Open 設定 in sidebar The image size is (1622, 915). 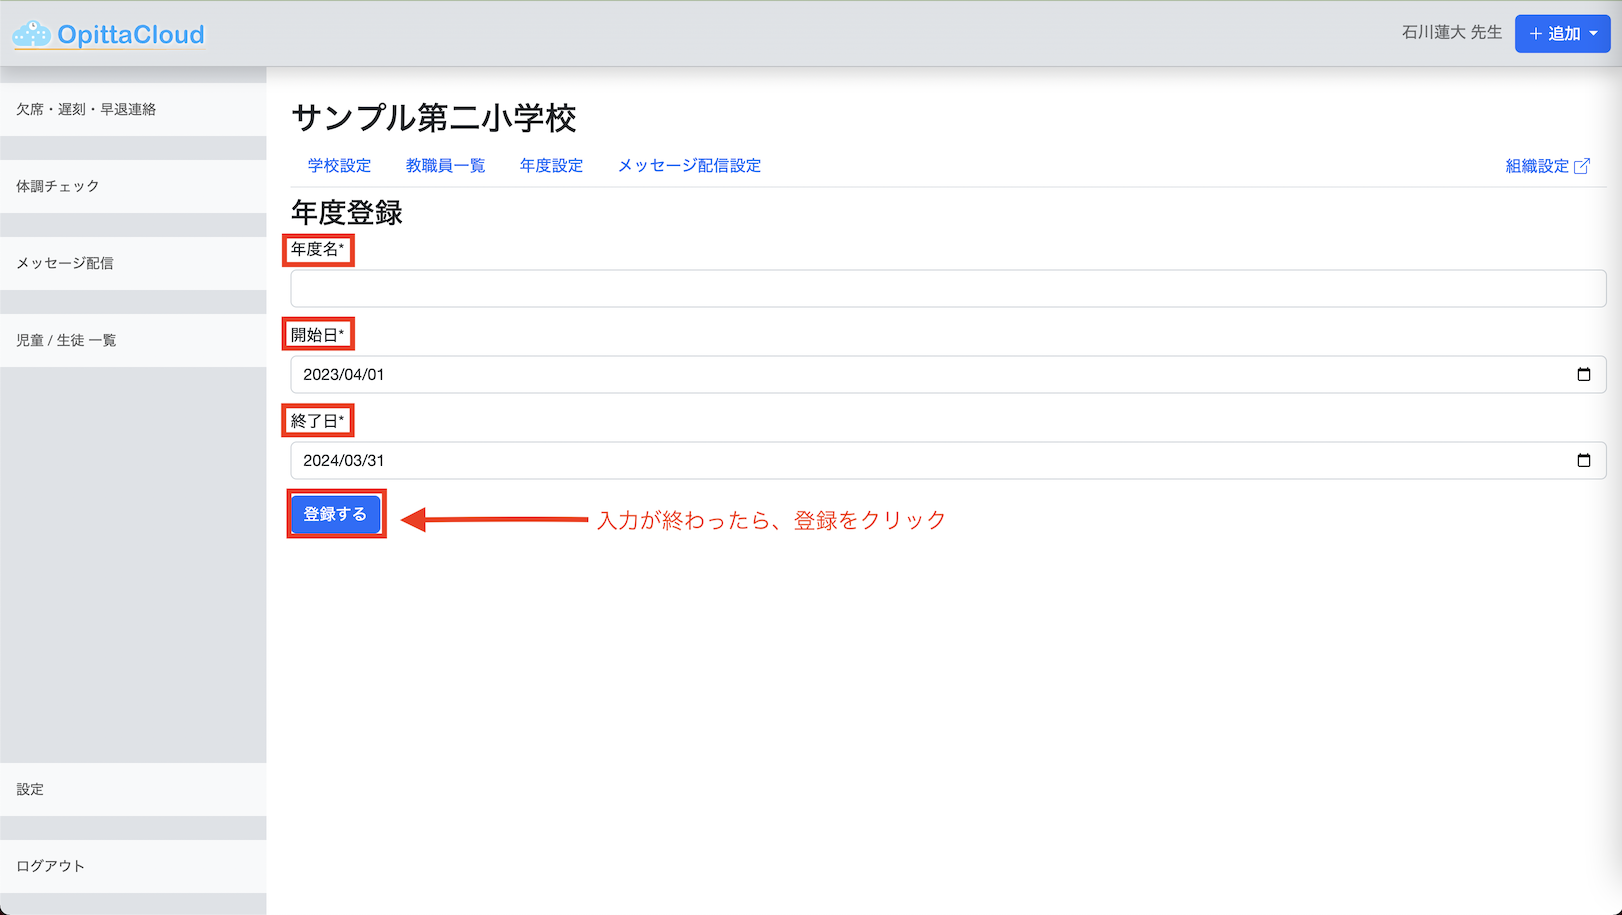(133, 789)
